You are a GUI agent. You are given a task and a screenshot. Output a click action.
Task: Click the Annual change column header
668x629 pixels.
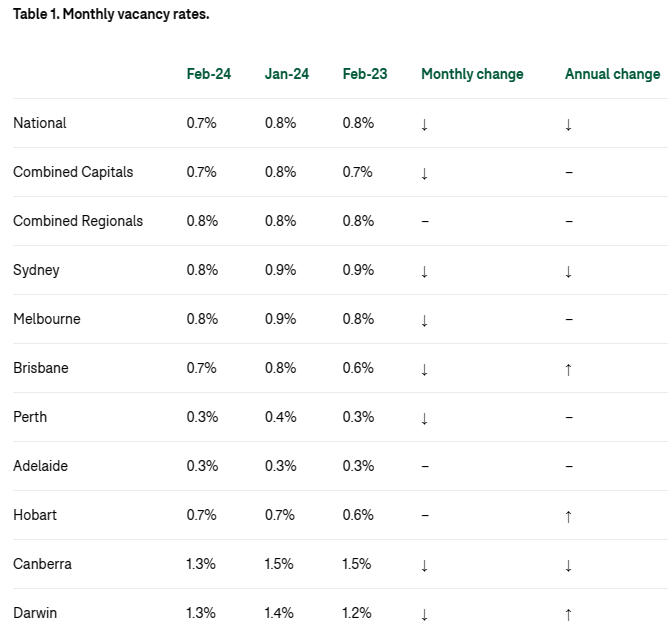click(612, 74)
